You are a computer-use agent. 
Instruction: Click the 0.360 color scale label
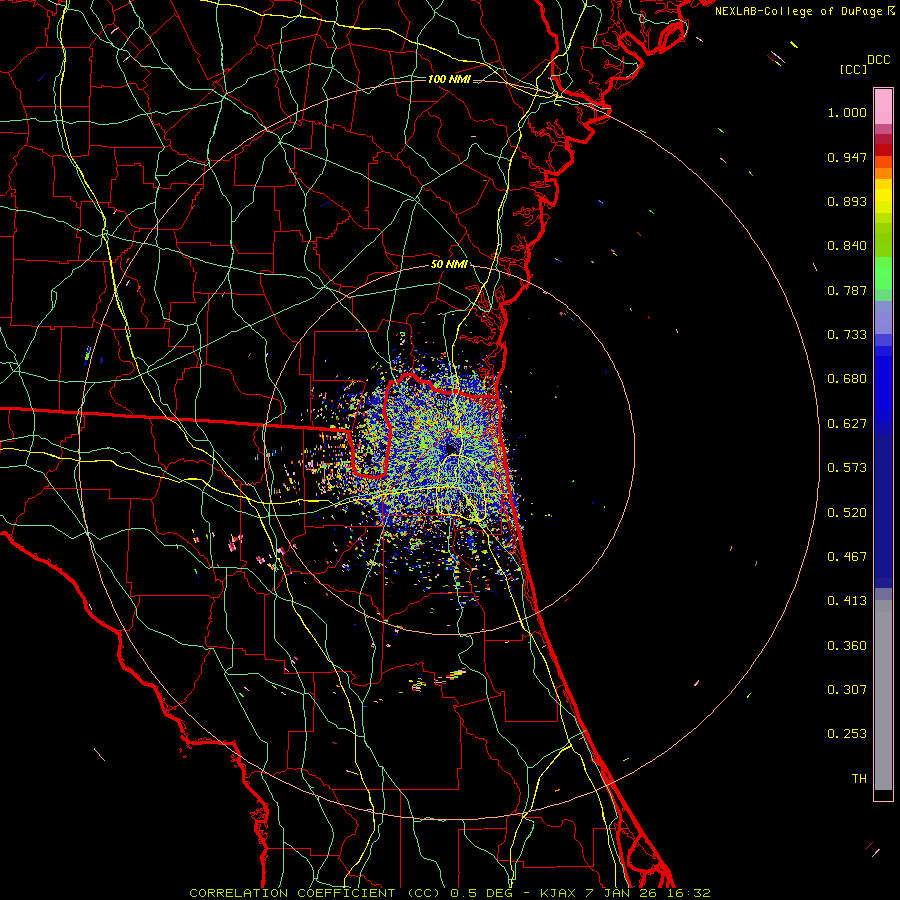(x=847, y=646)
